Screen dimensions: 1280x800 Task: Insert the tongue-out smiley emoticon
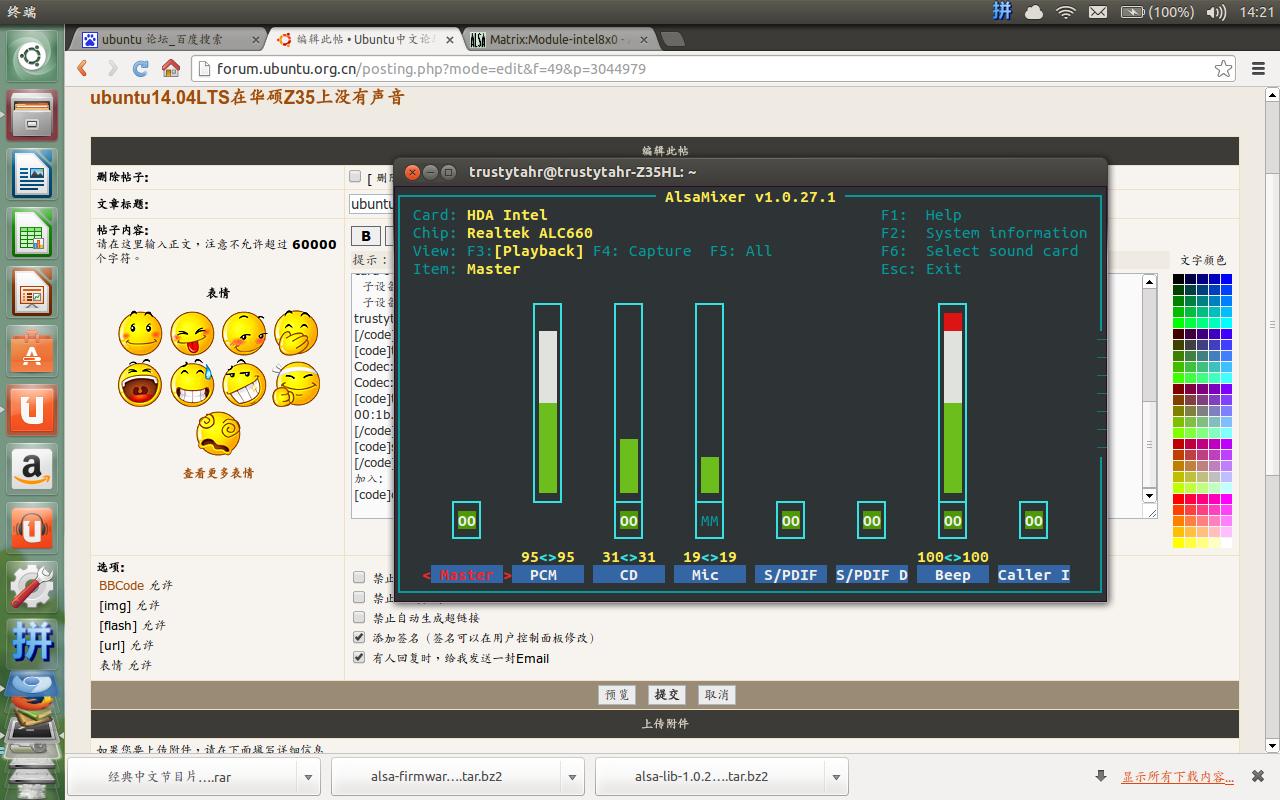tap(192, 333)
